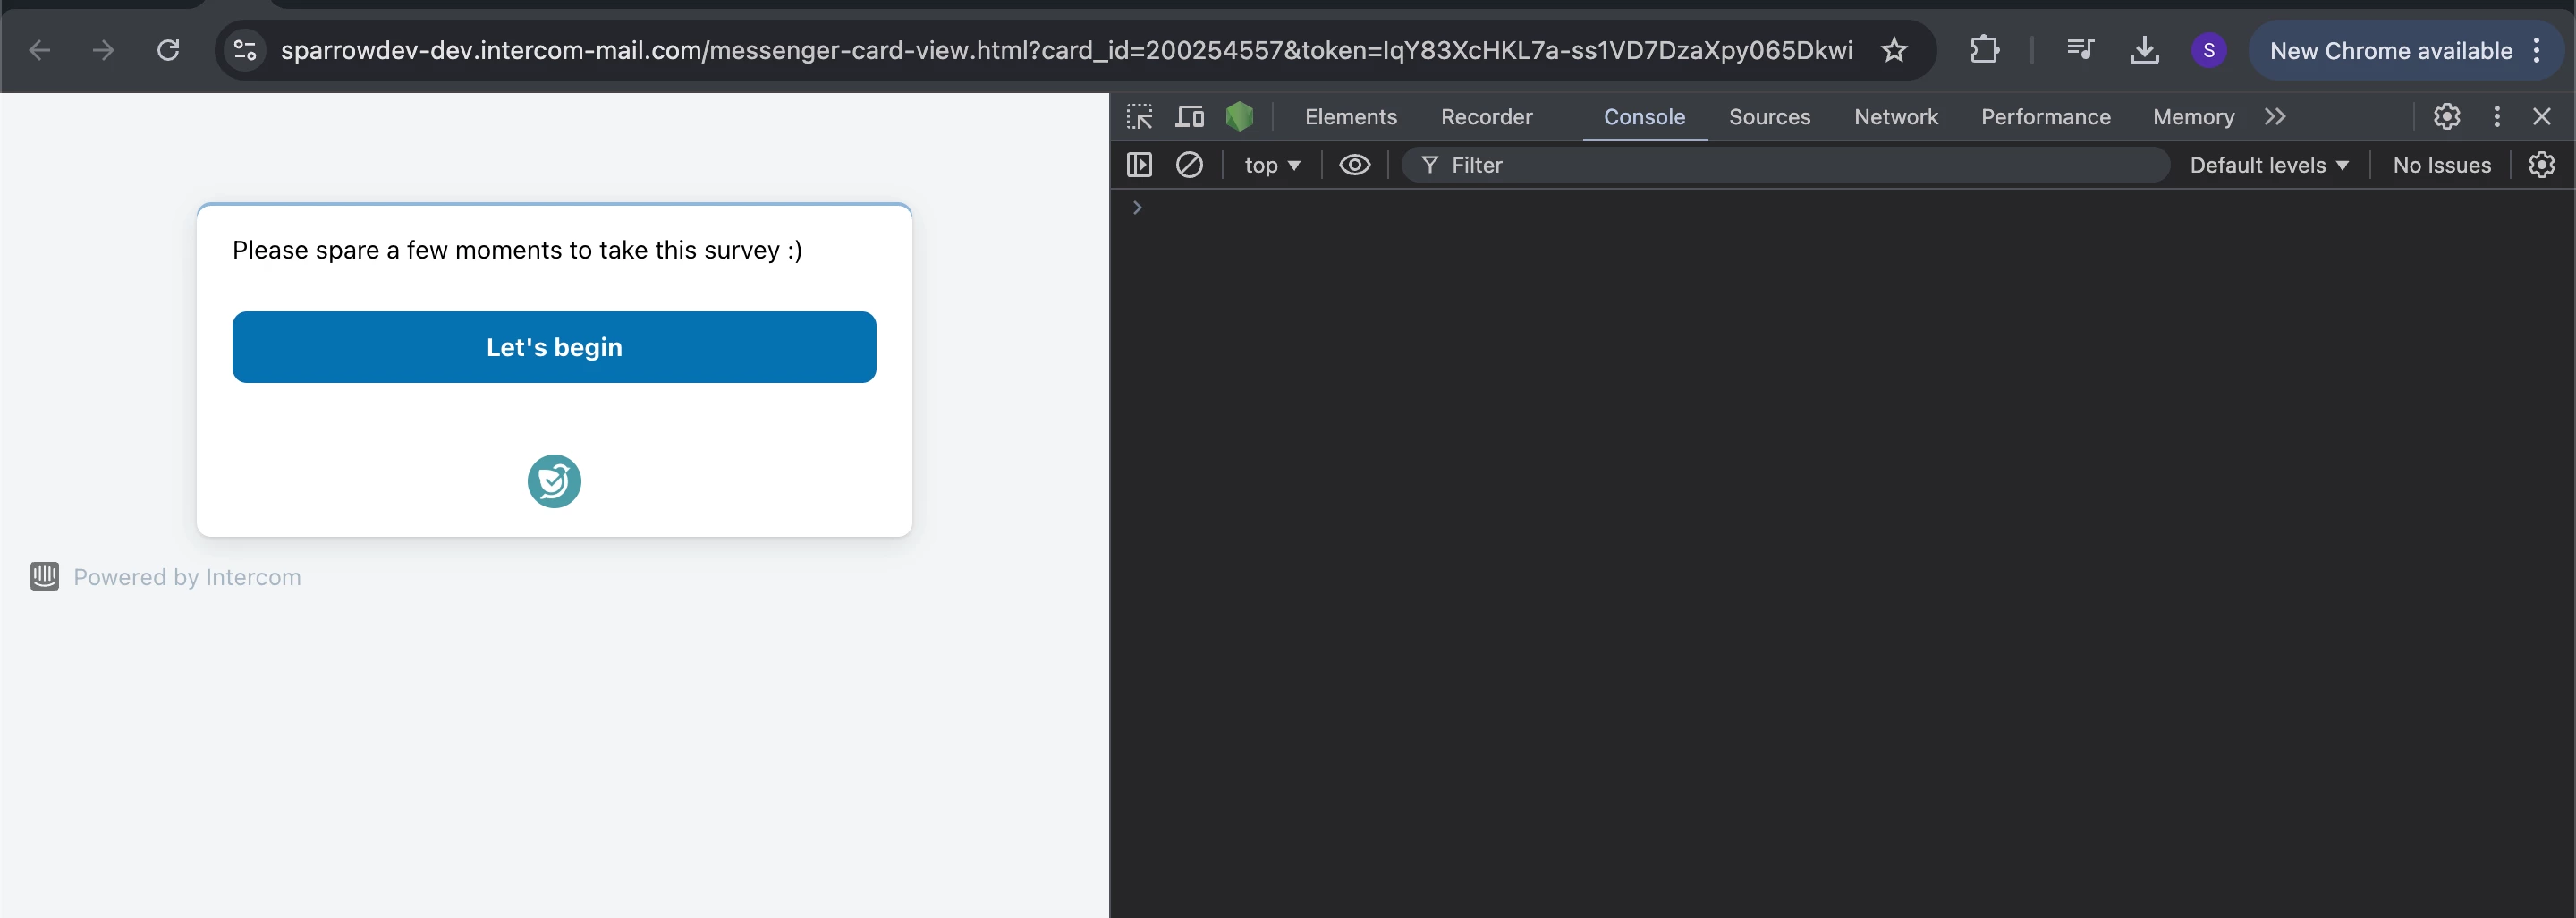
Task: Expand more DevTools tabs chevron
Action: point(2275,117)
